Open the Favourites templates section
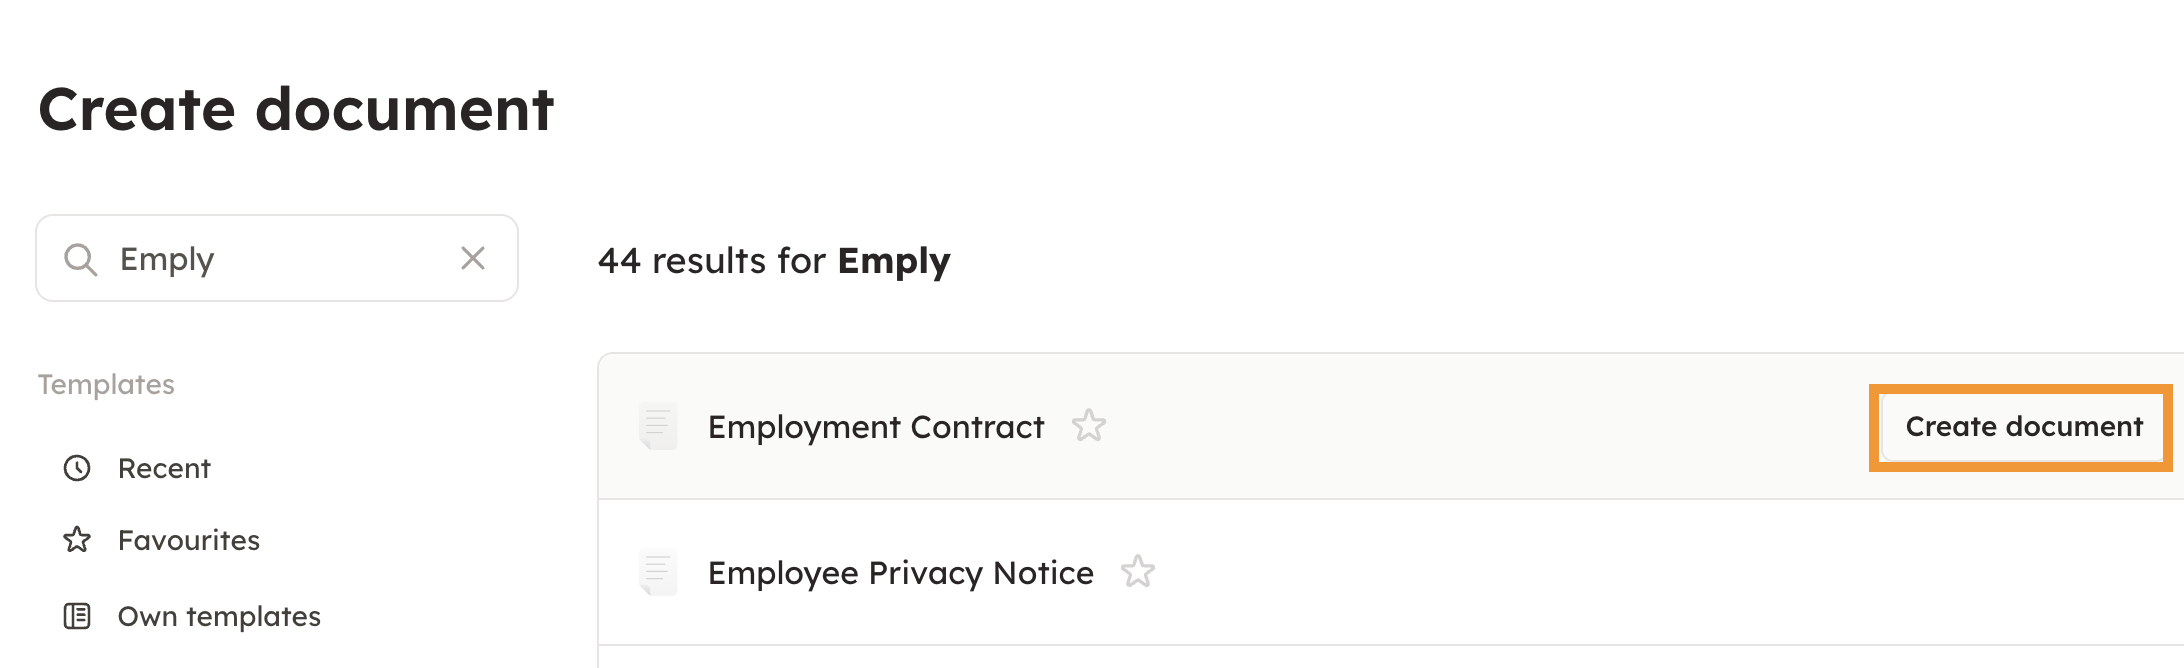 [x=188, y=540]
